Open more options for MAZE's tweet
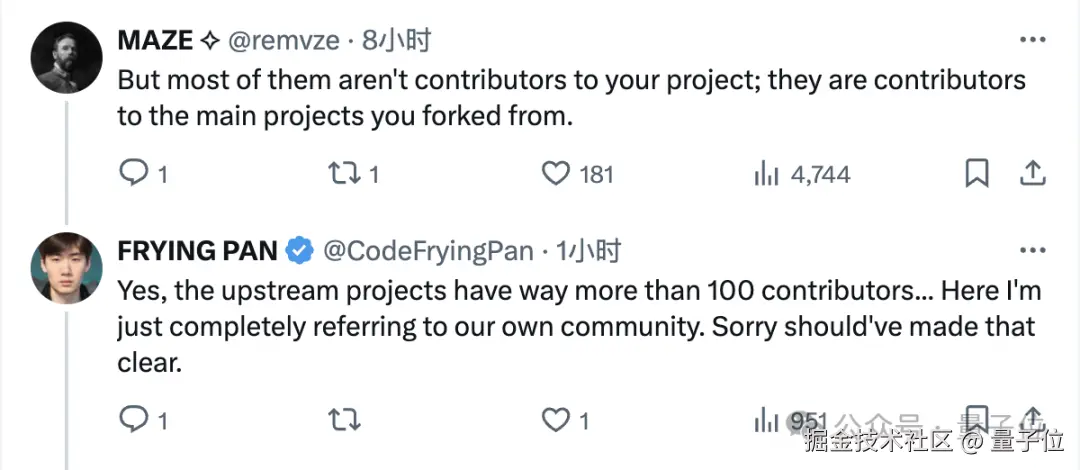1080x470 pixels. pos(1032,41)
